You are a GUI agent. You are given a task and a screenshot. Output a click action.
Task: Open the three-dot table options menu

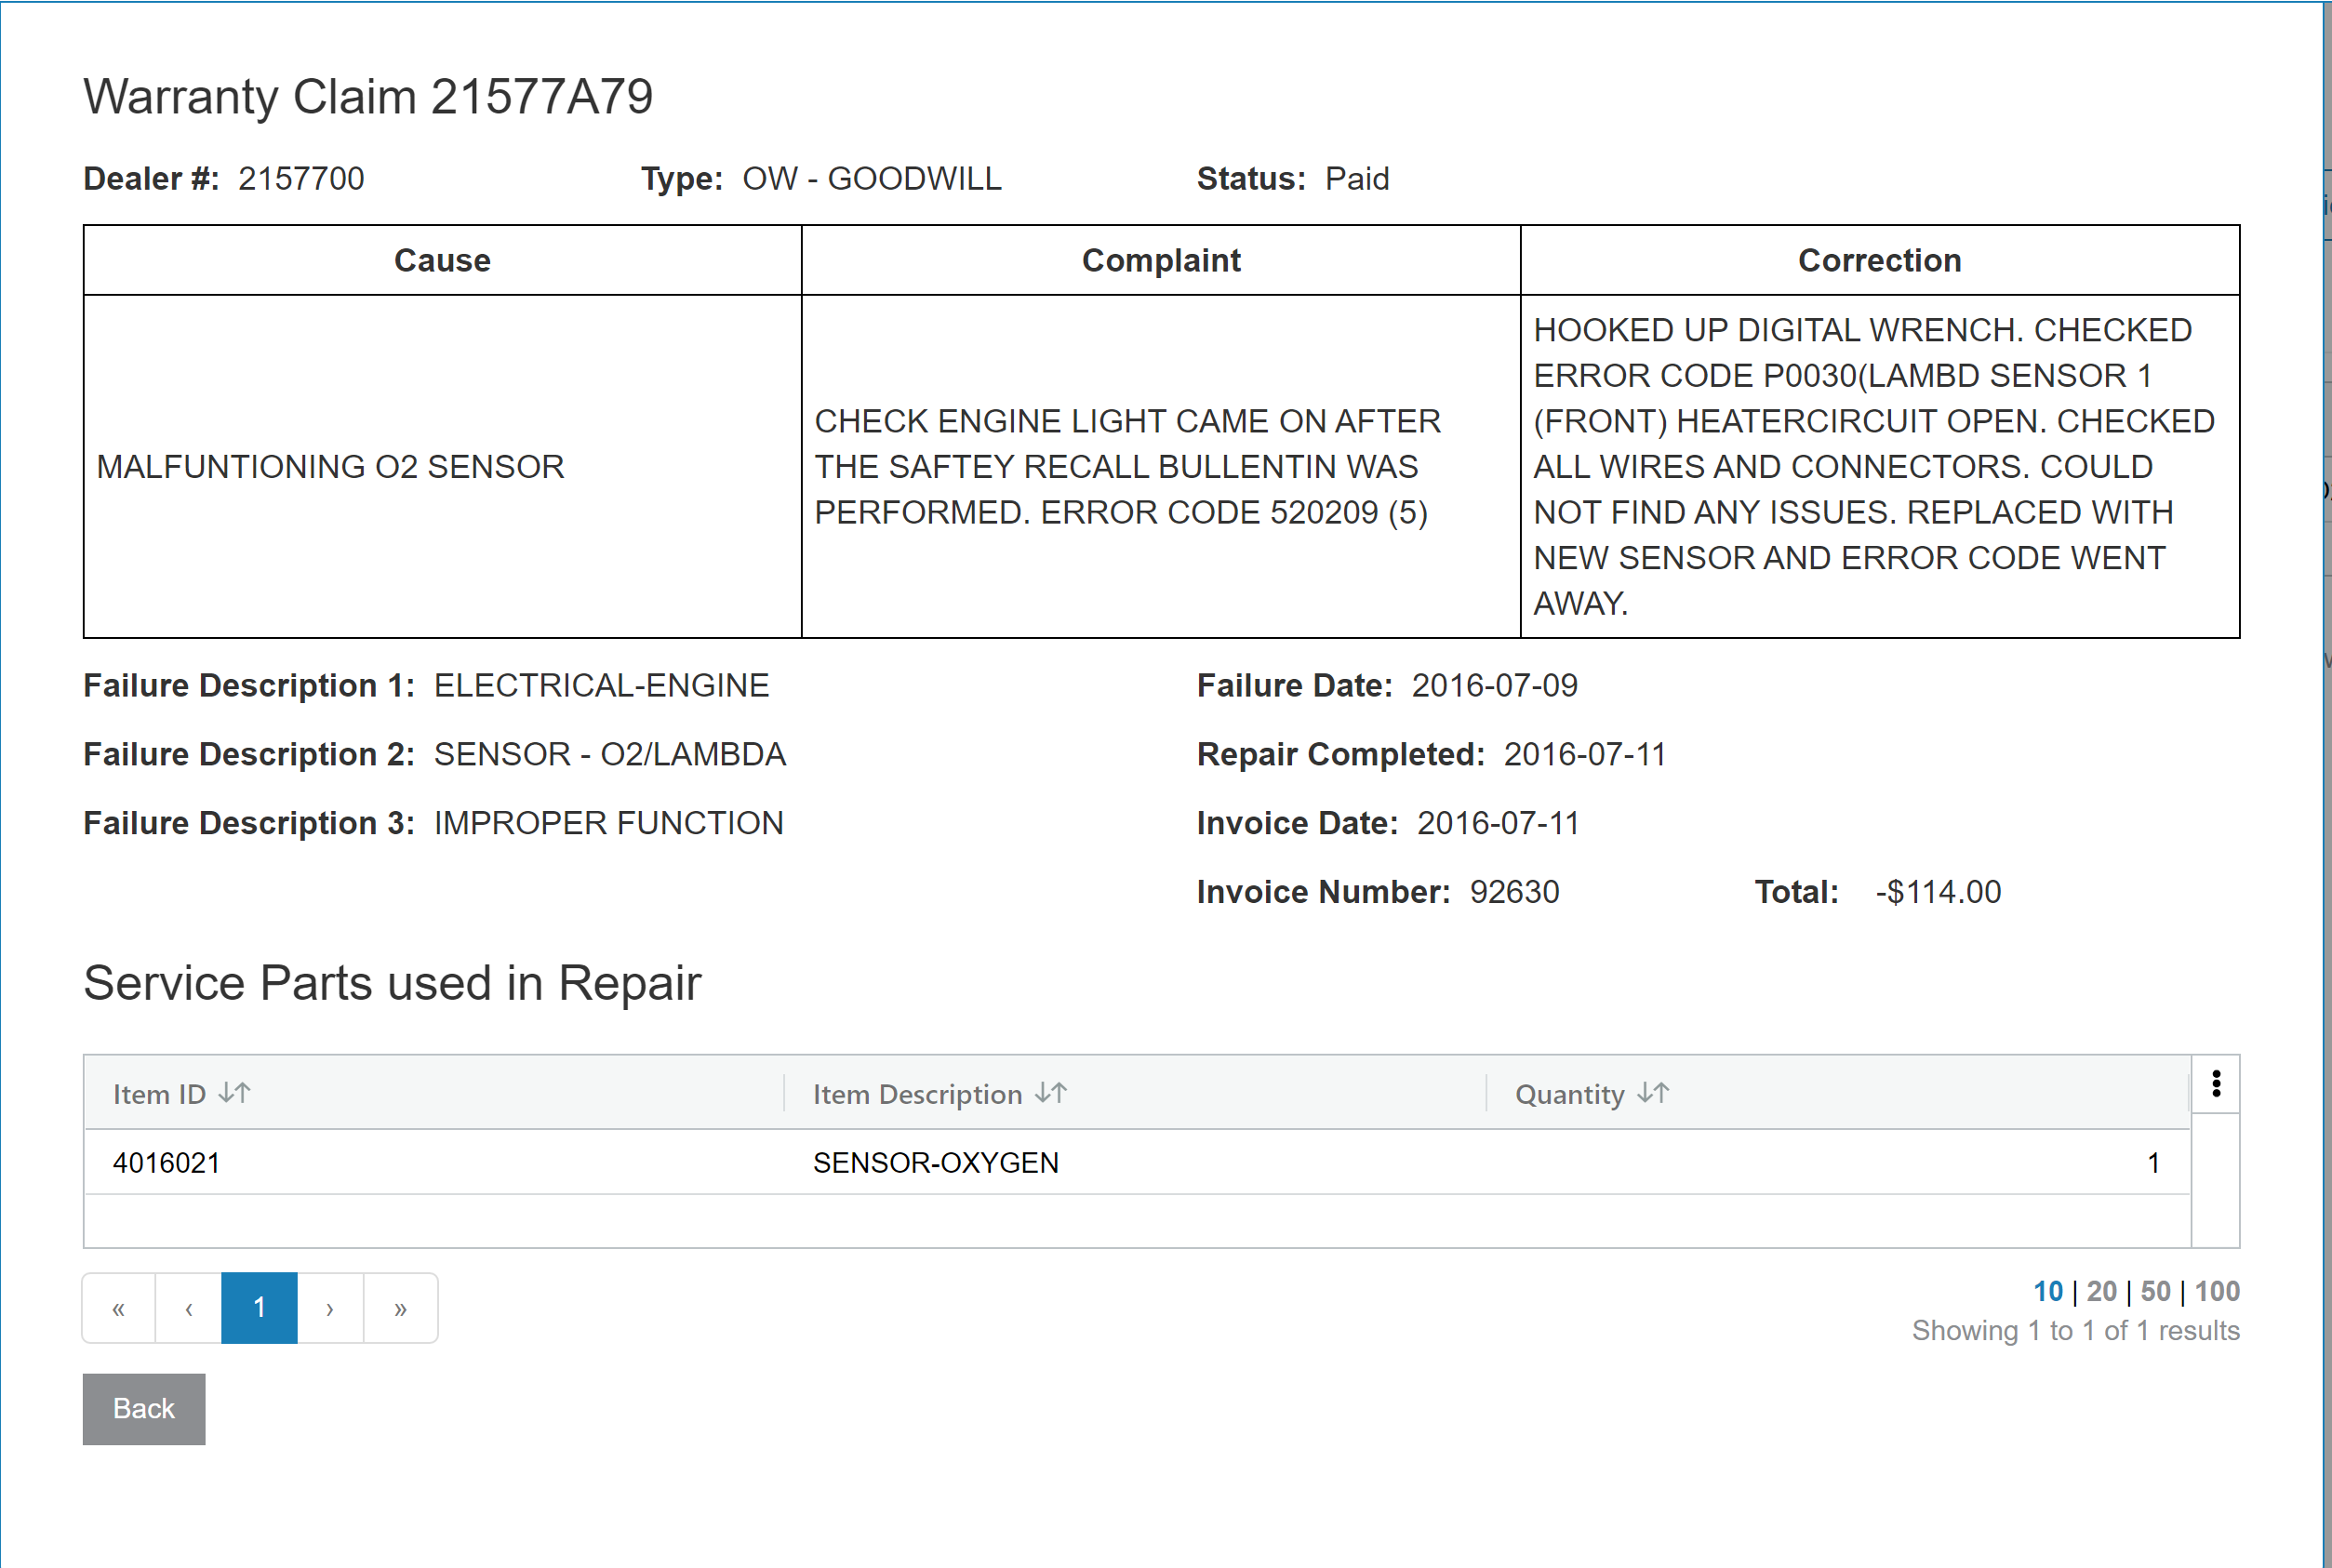click(2216, 1084)
